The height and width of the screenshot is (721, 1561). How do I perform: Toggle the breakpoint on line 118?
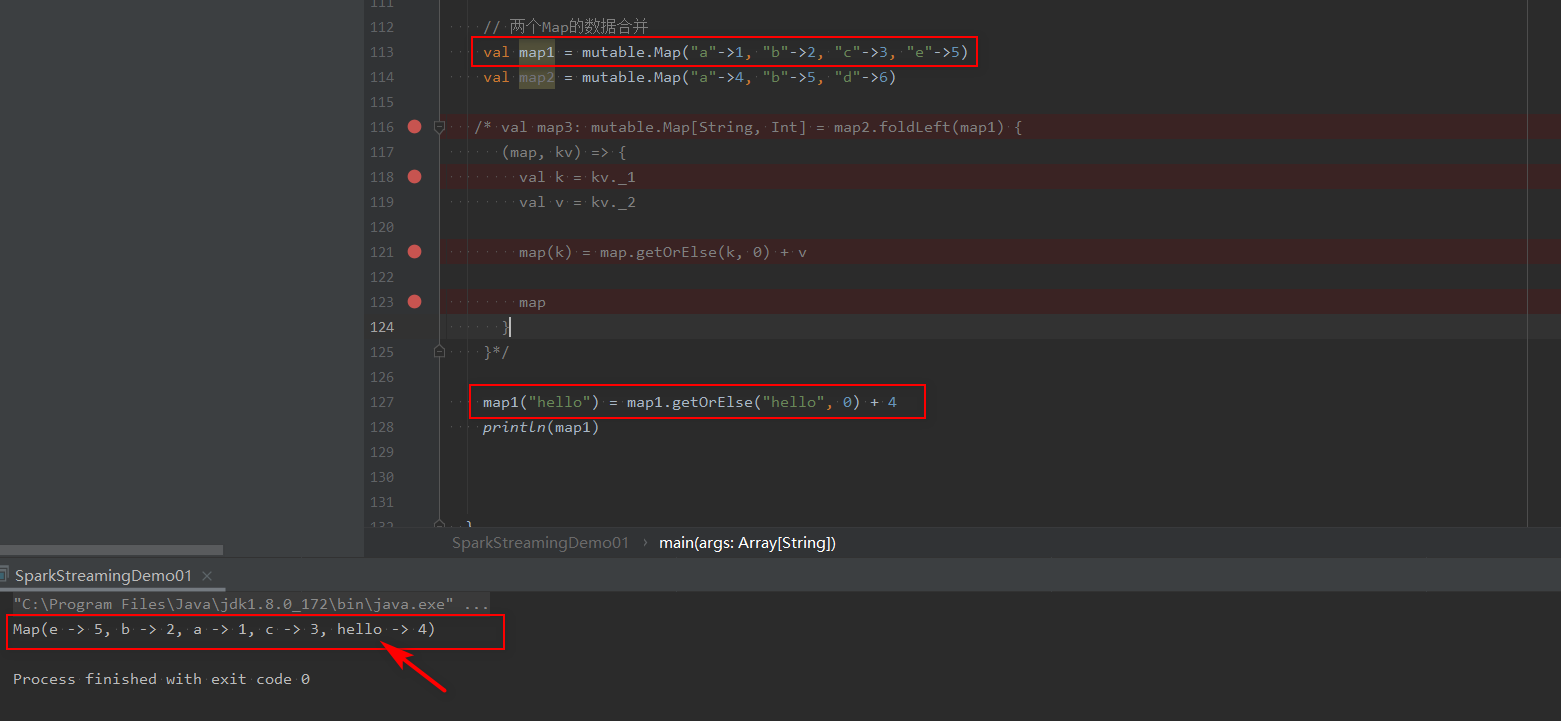pos(414,177)
